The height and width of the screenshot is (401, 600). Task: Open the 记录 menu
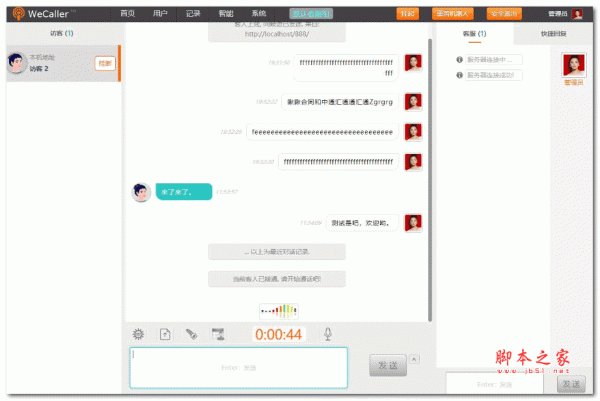pos(193,14)
